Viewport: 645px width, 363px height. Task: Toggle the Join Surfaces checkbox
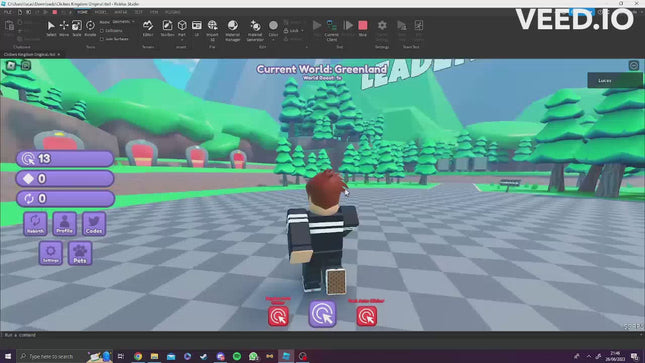point(102,39)
